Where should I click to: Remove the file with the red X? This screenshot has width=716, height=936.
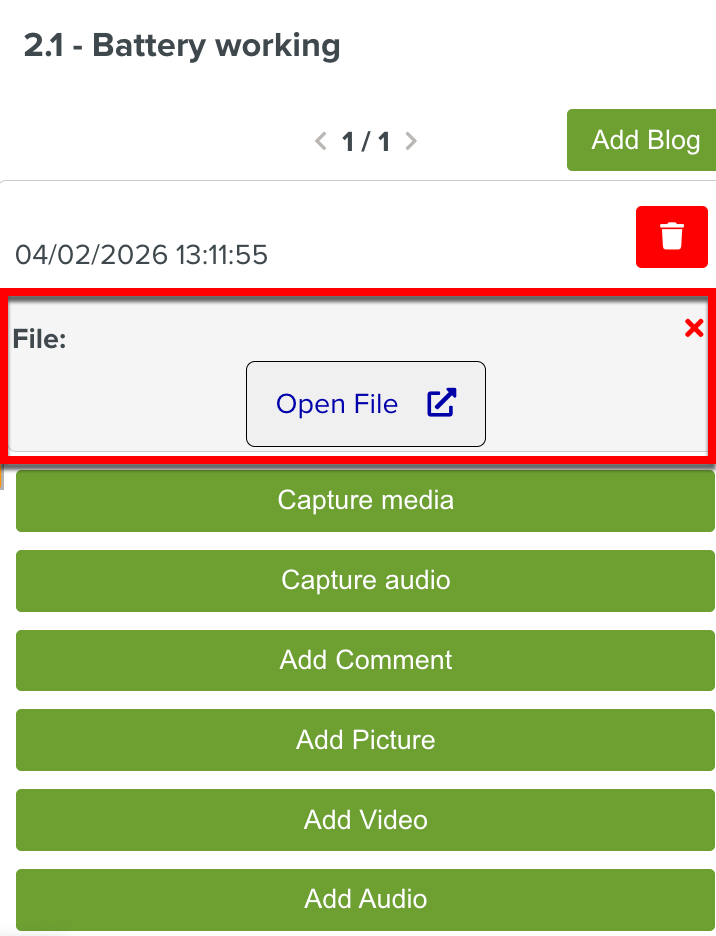[x=694, y=328]
